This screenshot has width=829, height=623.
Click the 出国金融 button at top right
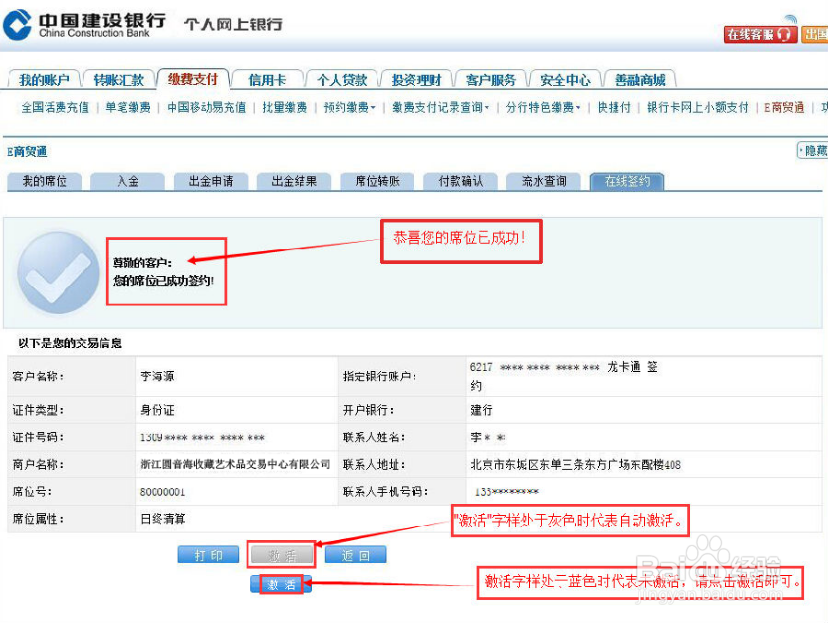click(817, 33)
